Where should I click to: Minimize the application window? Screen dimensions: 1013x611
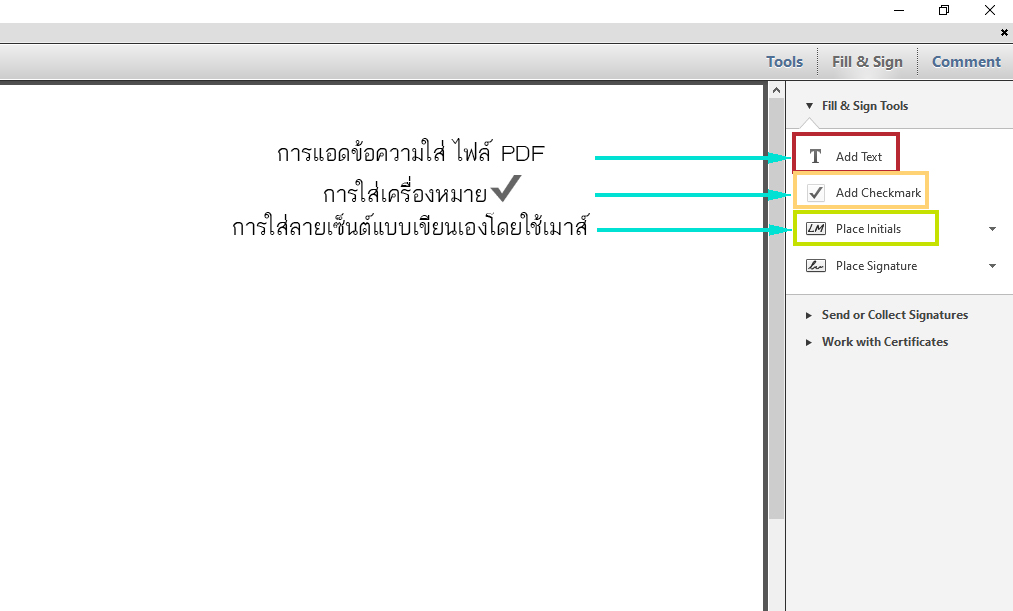pyautogui.click(x=897, y=10)
